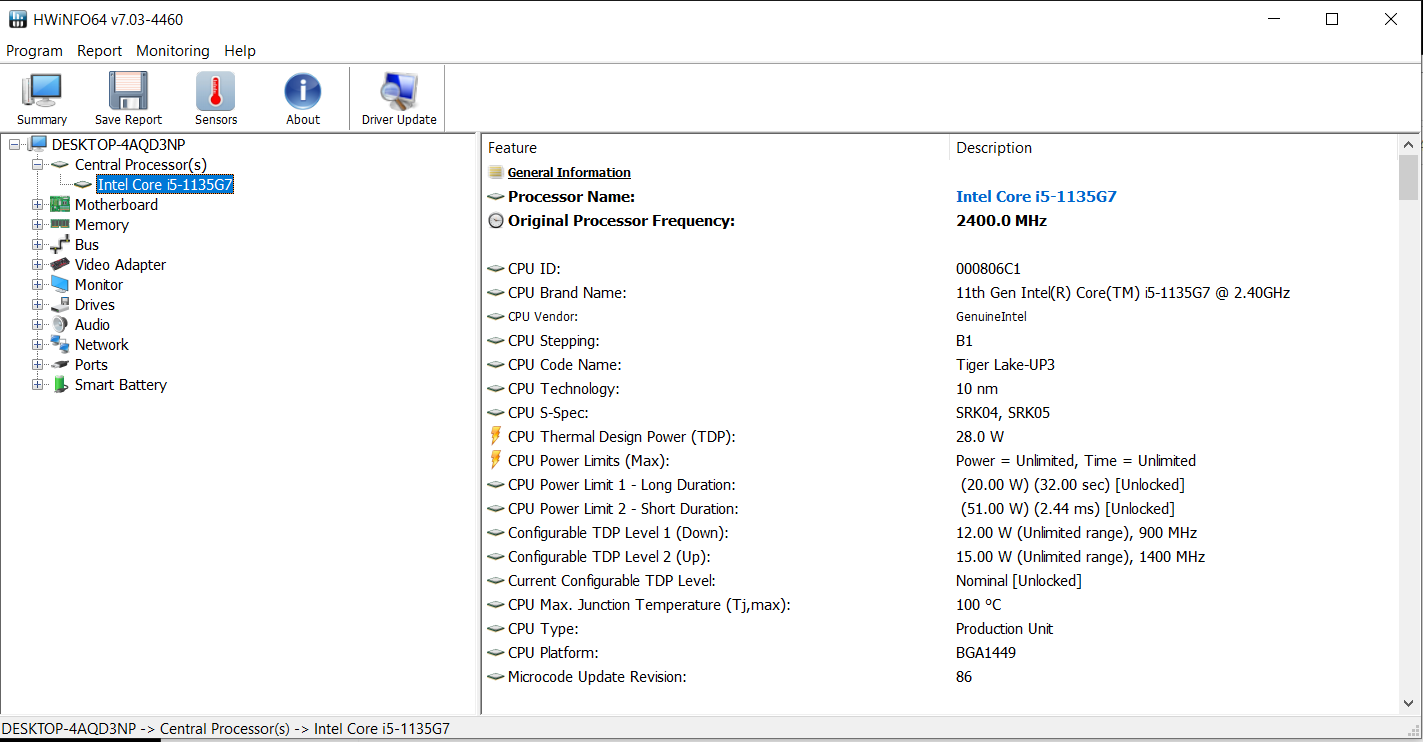This screenshot has width=1423, height=742.
Task: Collapse the Central Processor(s) node
Action: 37,165
